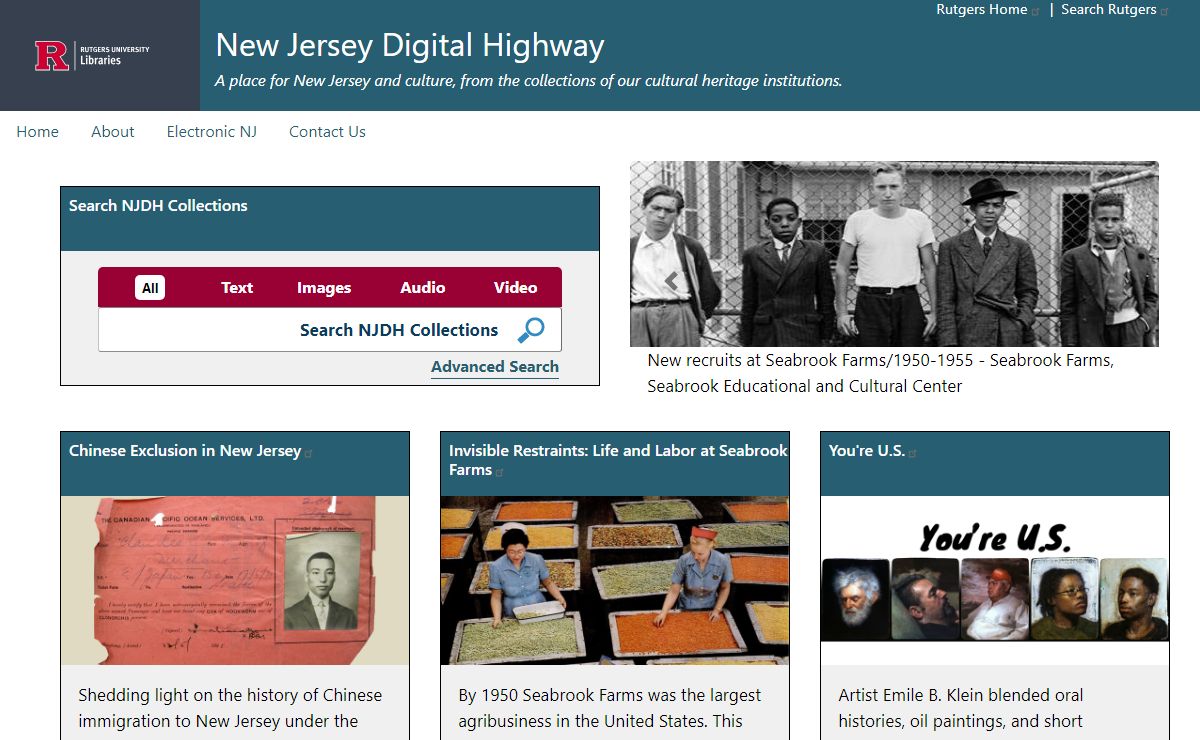The width and height of the screenshot is (1200, 740).
Task: Click the magnifying glass search icon
Action: pos(531,330)
